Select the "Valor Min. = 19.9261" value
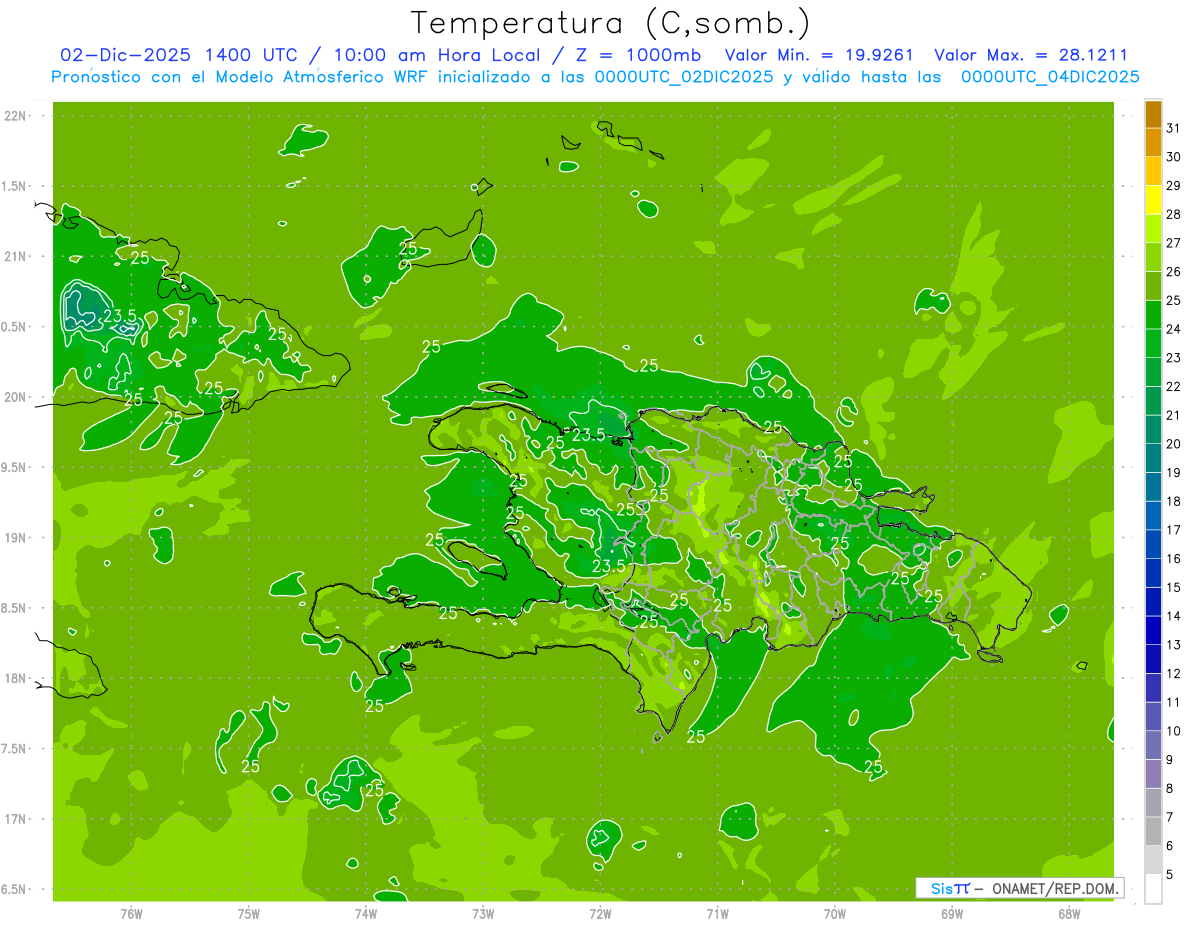 click(818, 55)
